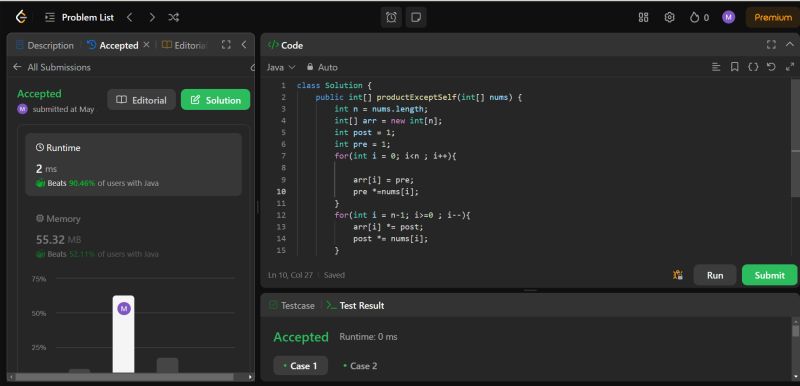The width and height of the screenshot is (800, 386).
Task: Open settings gear icon
Action: 669,17
